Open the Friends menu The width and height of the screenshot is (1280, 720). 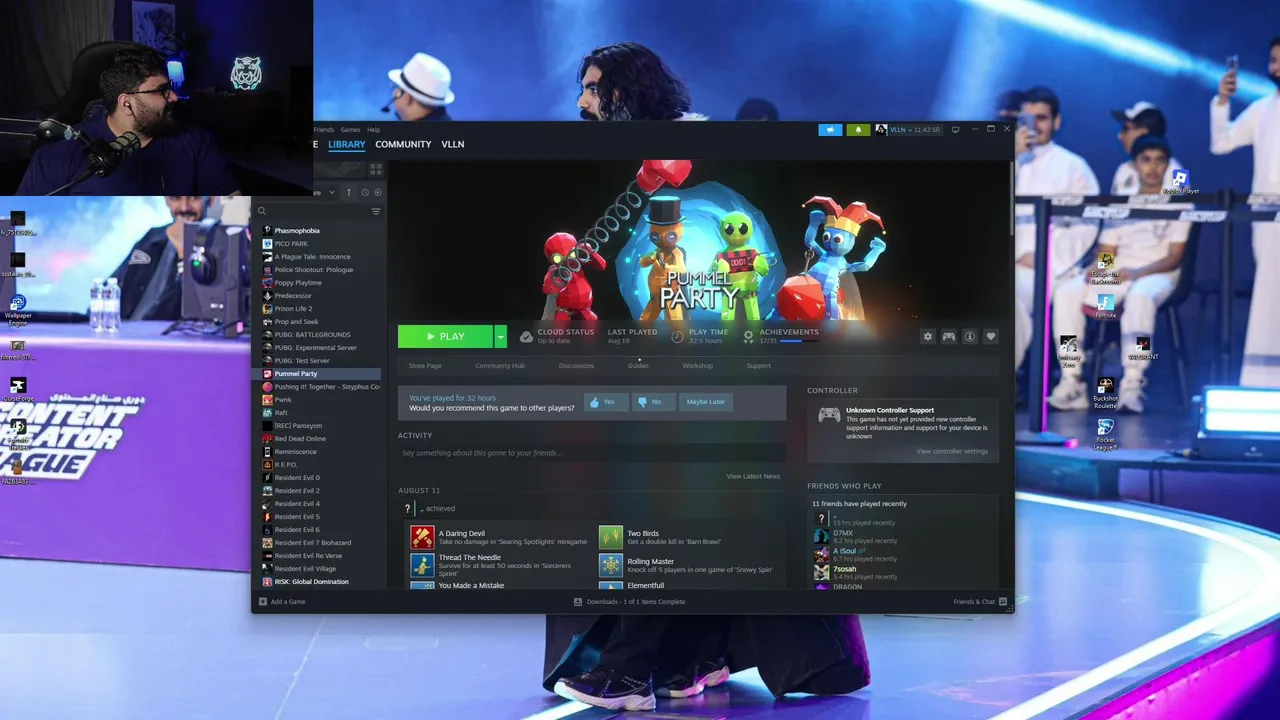[324, 130]
